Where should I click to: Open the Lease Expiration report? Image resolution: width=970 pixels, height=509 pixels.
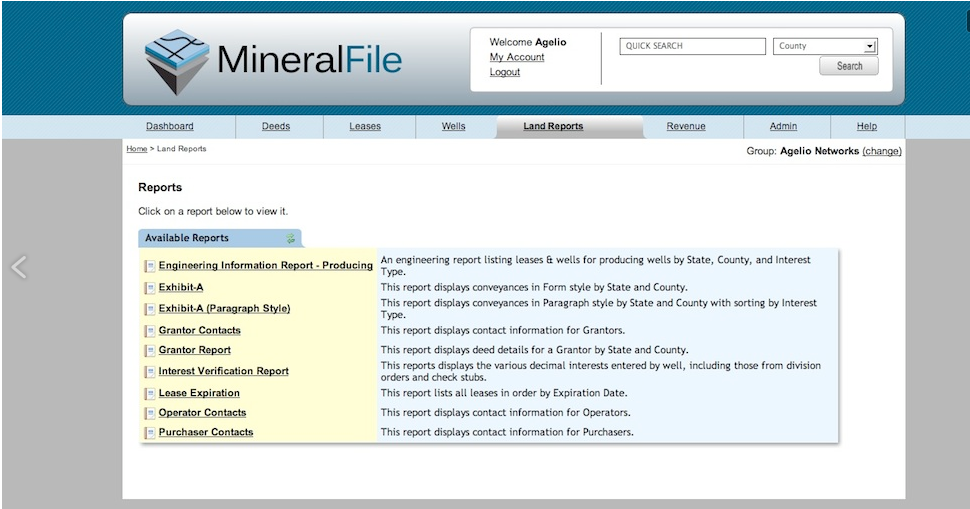(199, 393)
